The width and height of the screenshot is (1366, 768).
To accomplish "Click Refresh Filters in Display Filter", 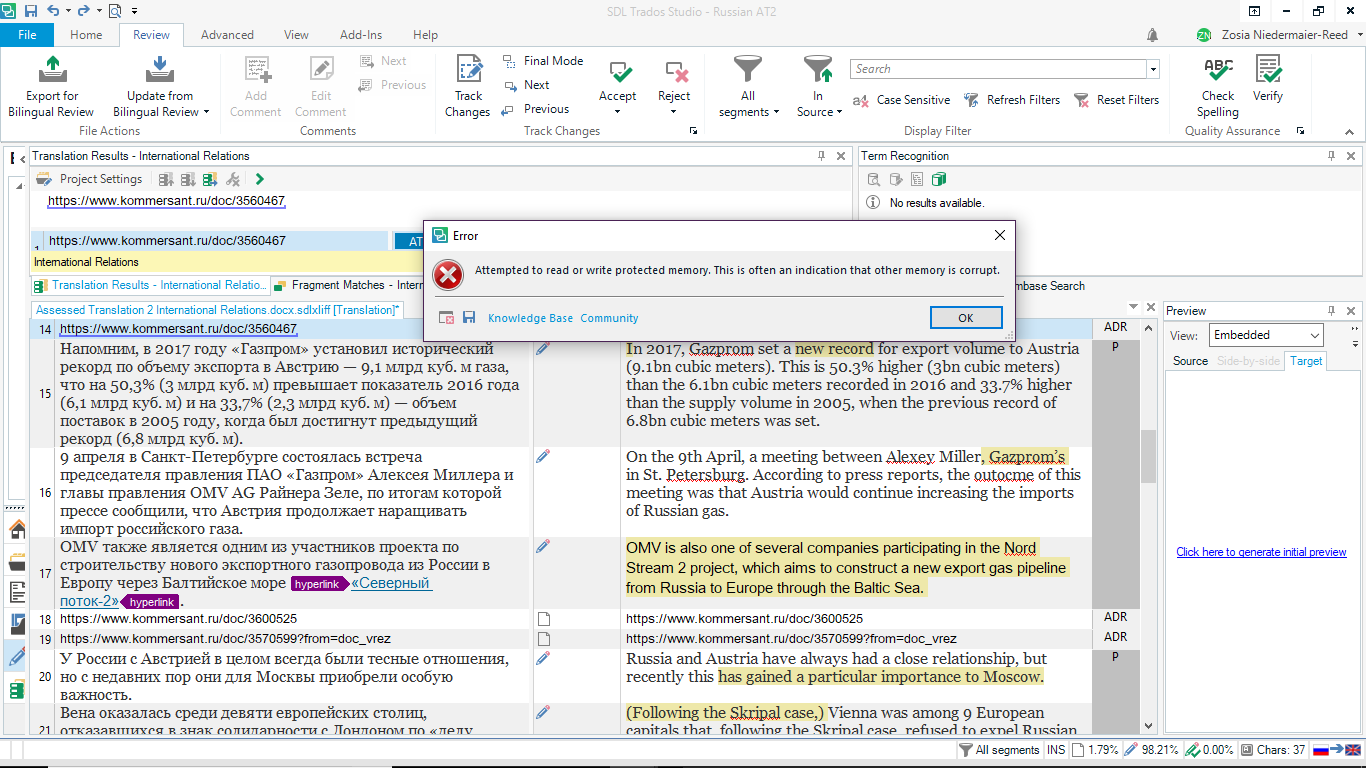I will (x=1011, y=100).
